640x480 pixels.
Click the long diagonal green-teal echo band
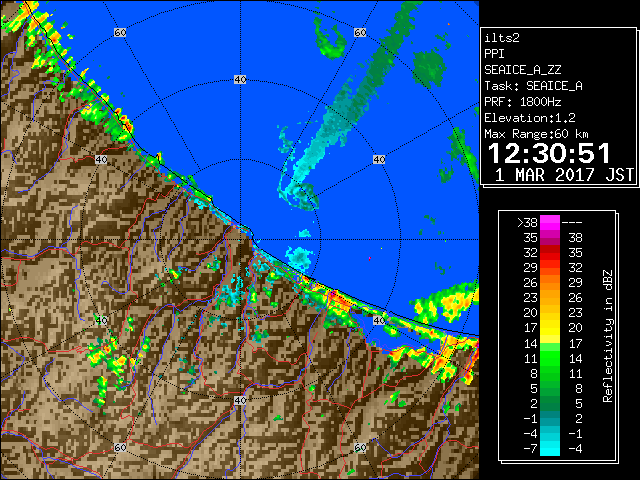[350, 98]
